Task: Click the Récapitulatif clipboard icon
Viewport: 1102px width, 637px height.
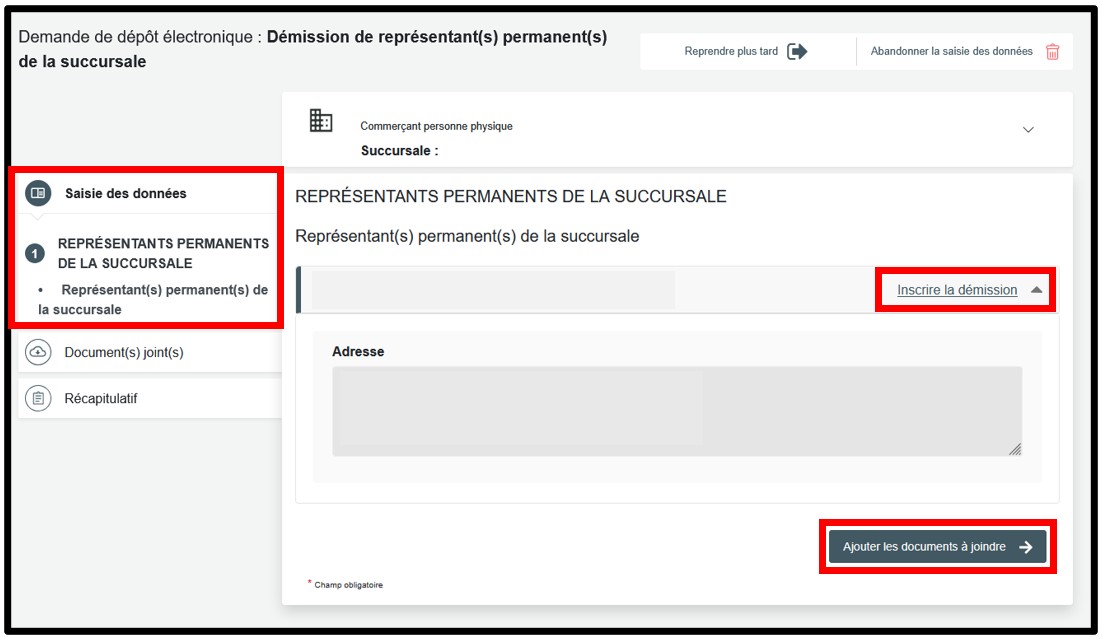Action: [37, 398]
